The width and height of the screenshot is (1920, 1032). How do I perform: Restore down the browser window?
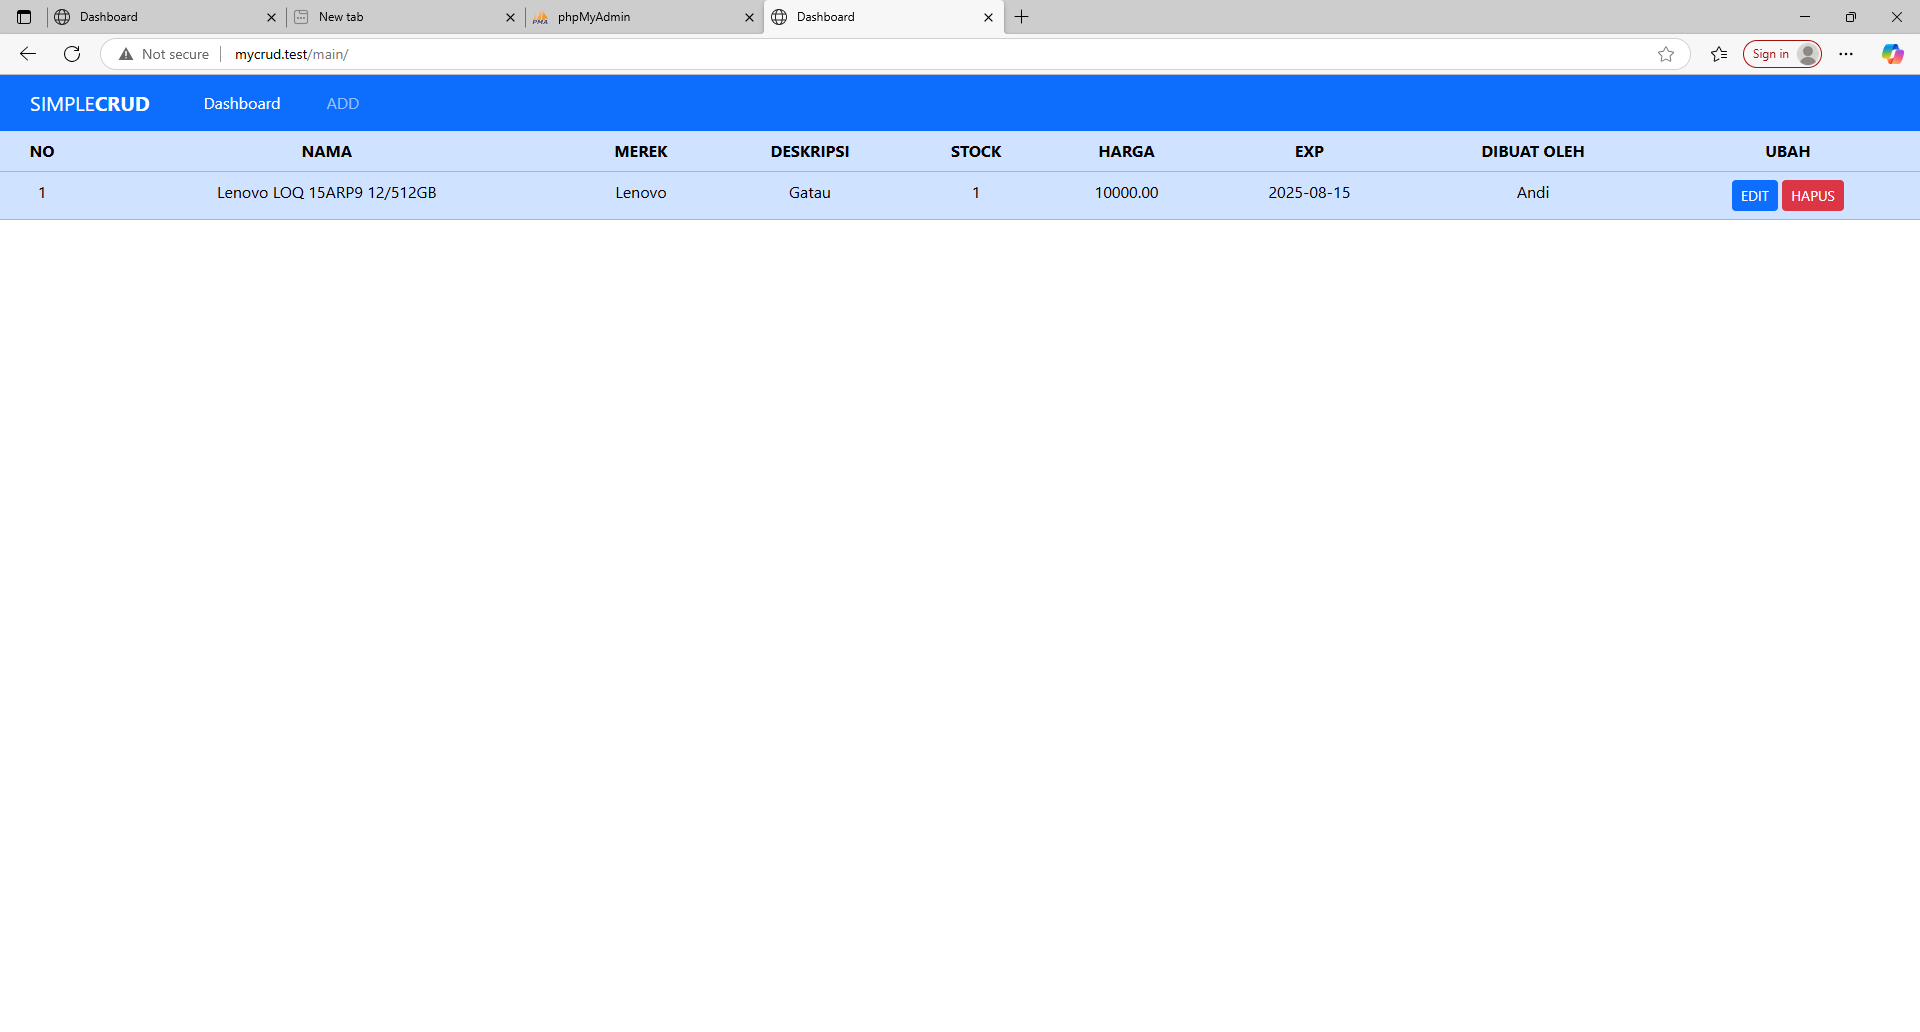1851,17
